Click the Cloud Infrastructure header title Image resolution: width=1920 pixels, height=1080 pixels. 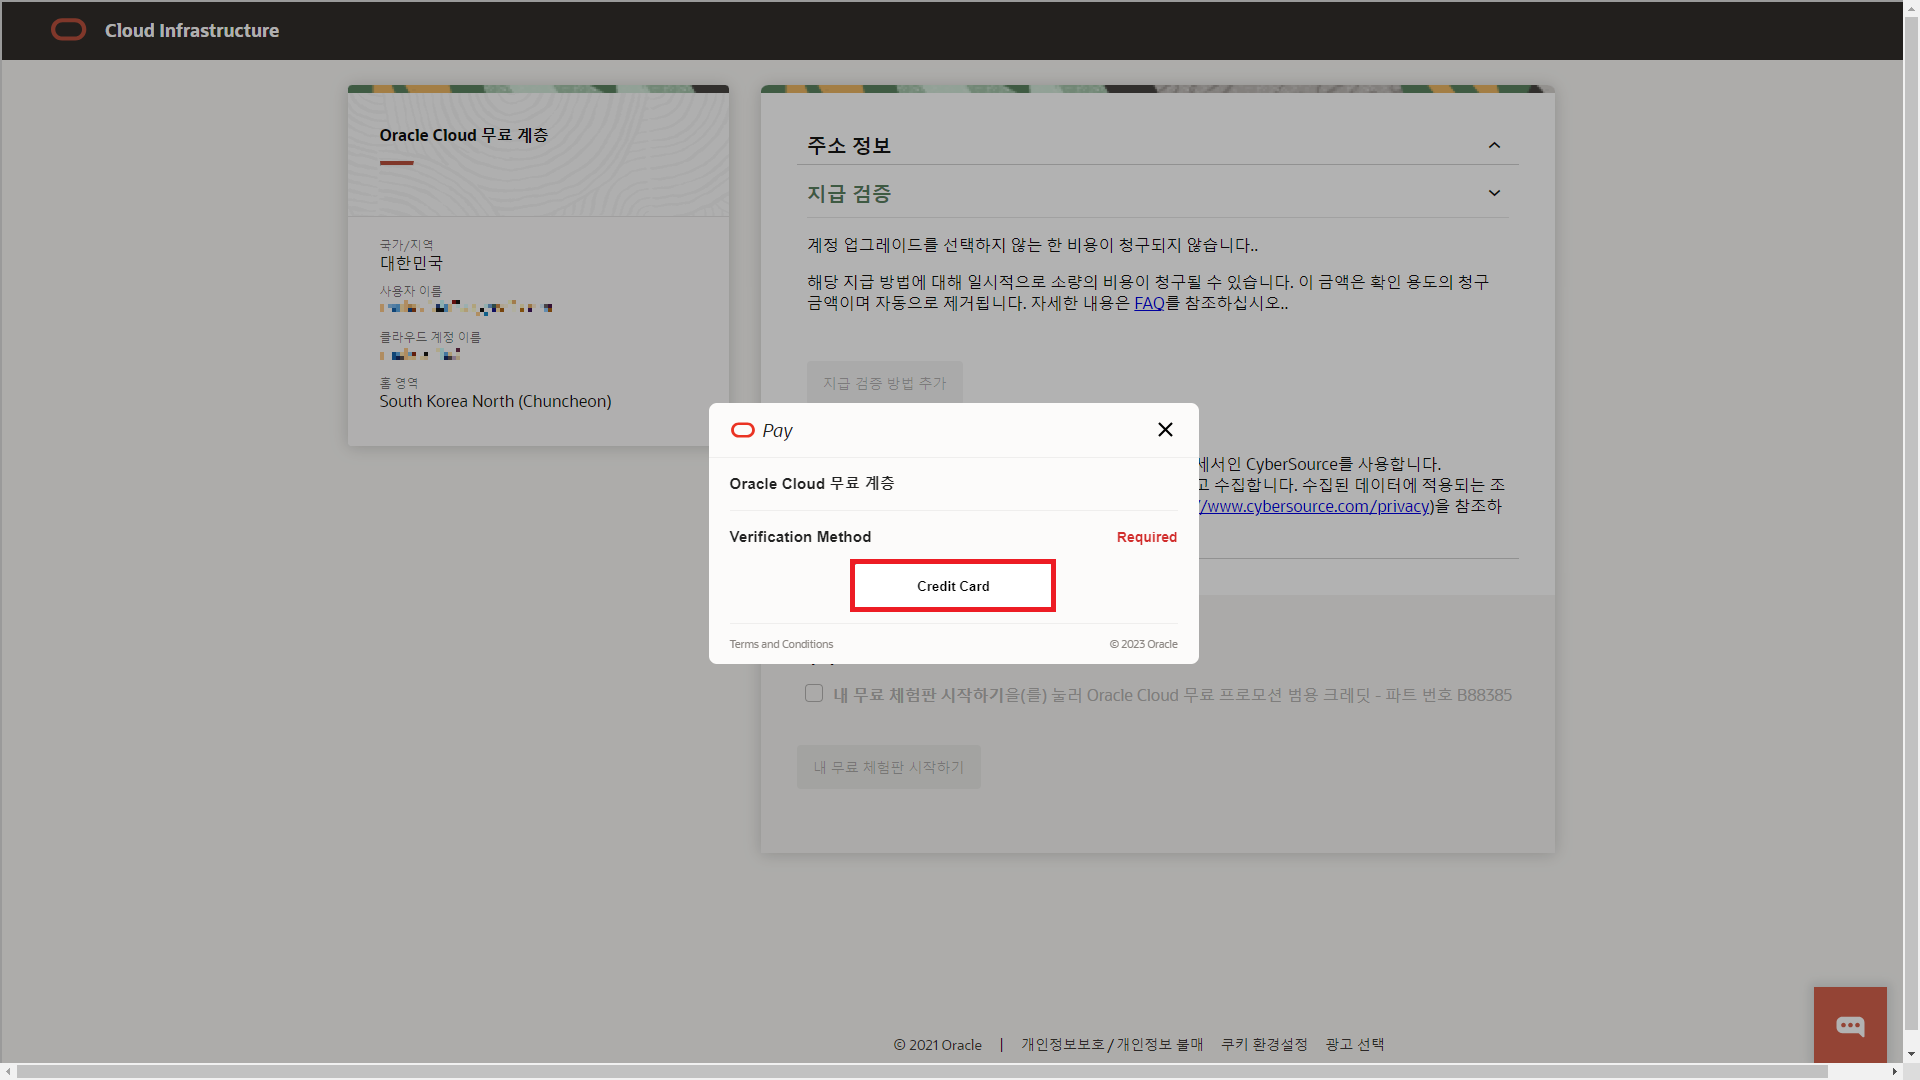(192, 30)
